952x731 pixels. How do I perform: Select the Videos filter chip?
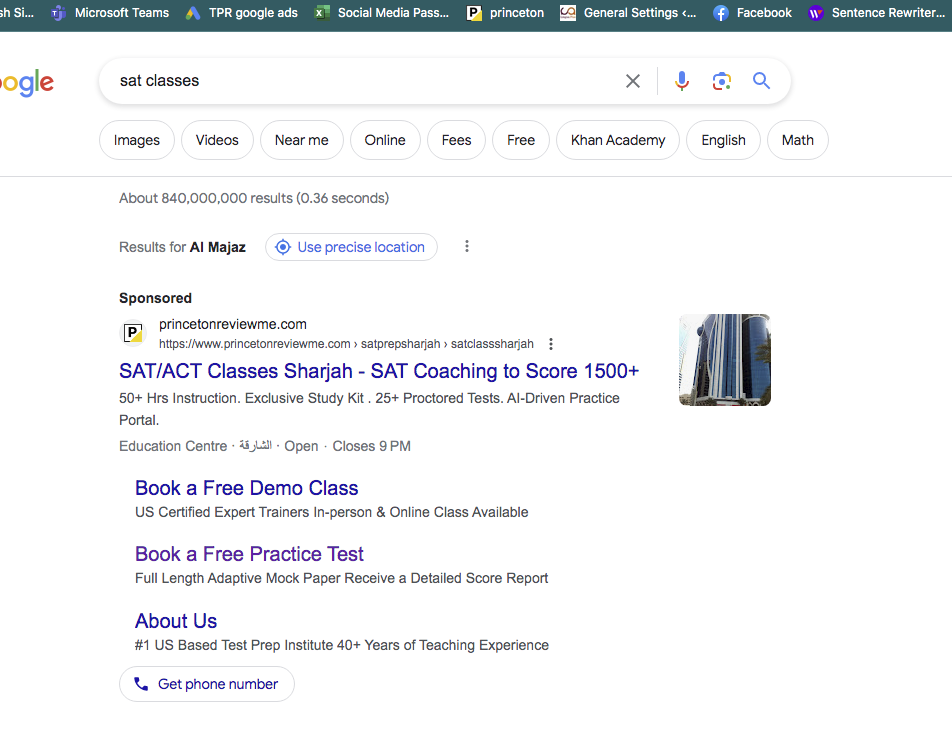(217, 140)
